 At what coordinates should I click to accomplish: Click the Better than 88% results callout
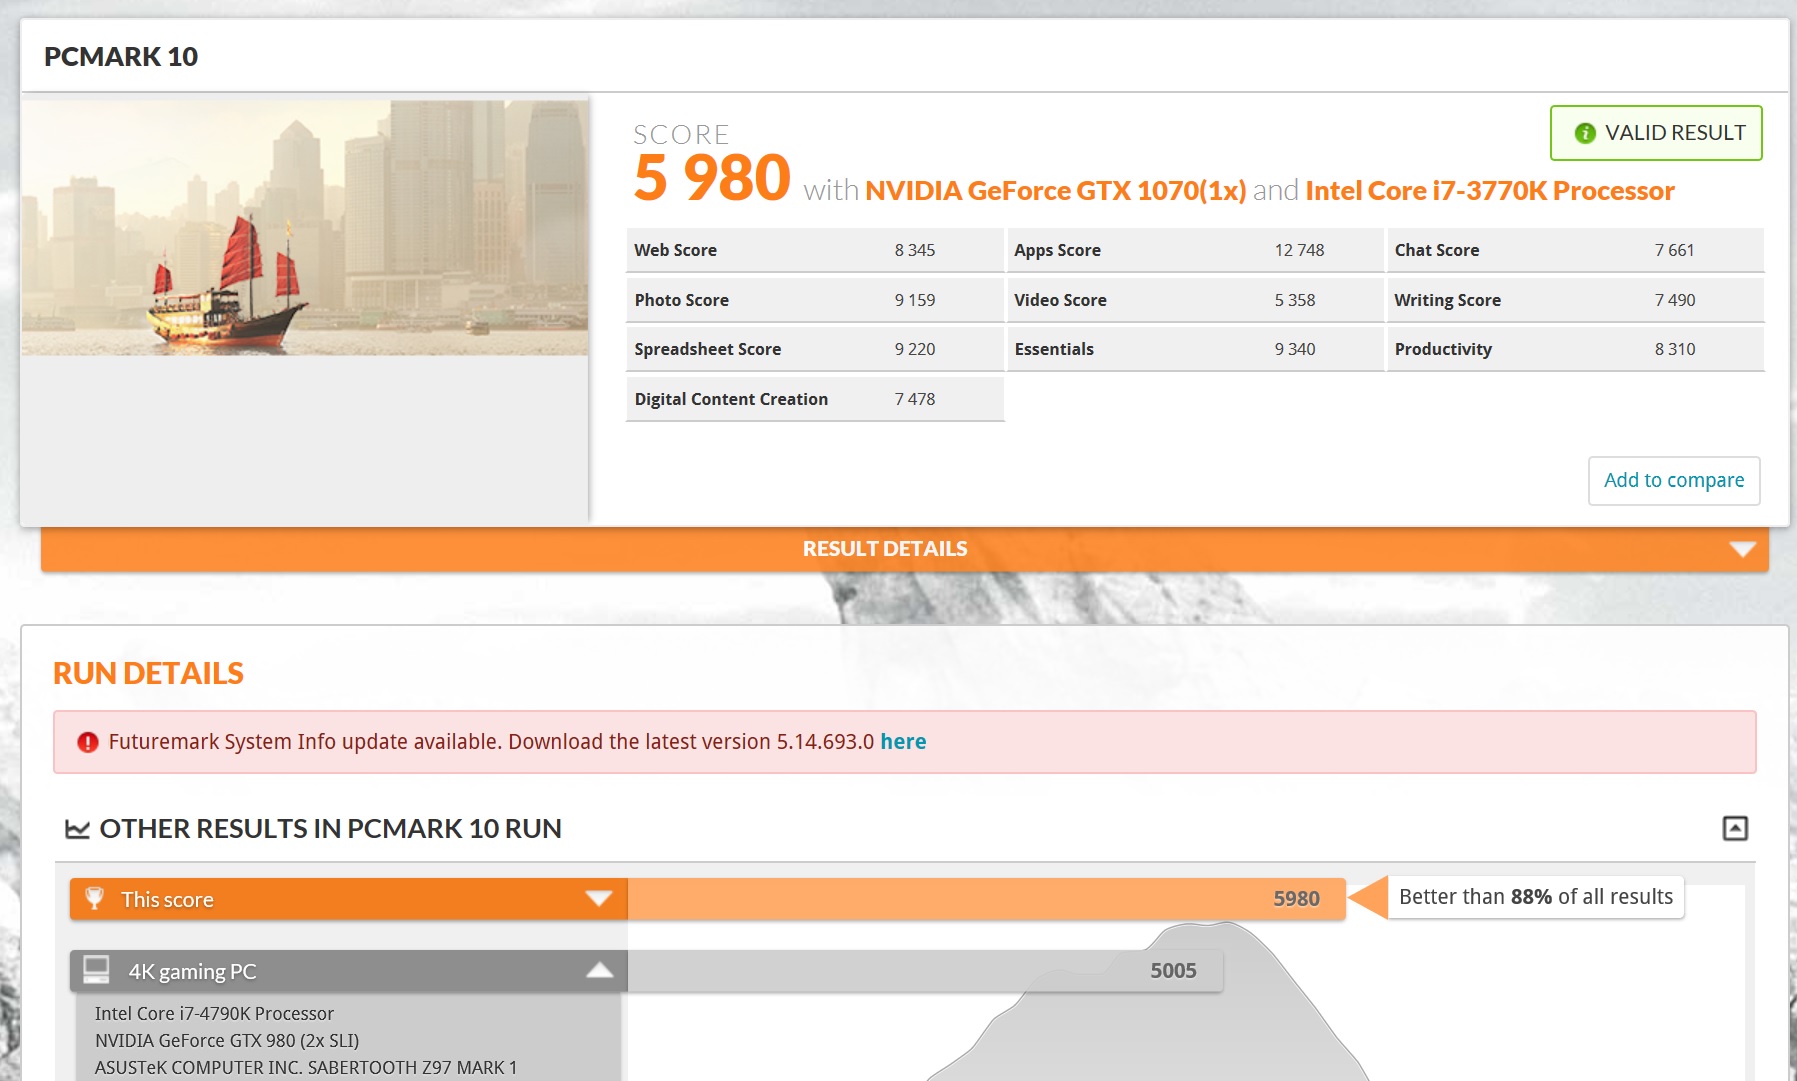point(1536,897)
